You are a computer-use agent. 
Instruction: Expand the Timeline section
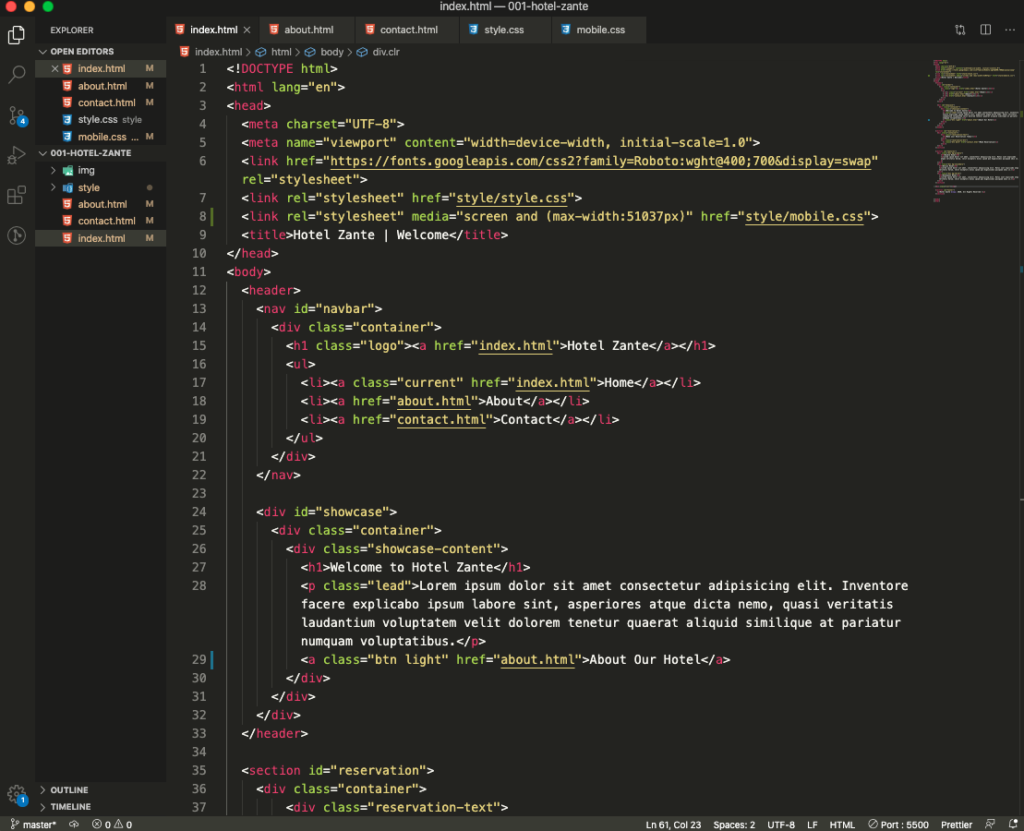click(x=70, y=807)
